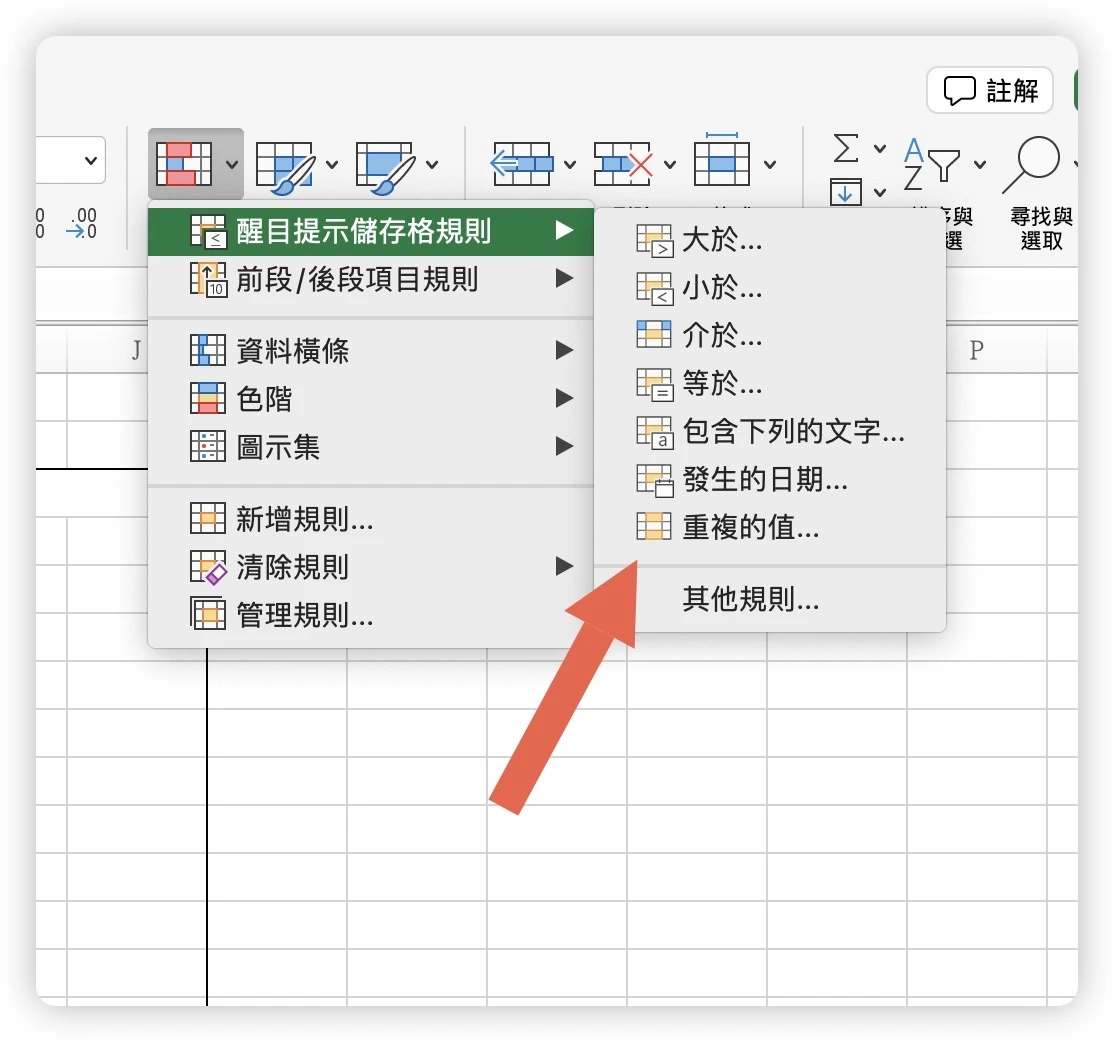Viewport: 1114px width, 1042px height.
Task: Expand the Fill dropdown arrow
Action: [x=880, y=192]
